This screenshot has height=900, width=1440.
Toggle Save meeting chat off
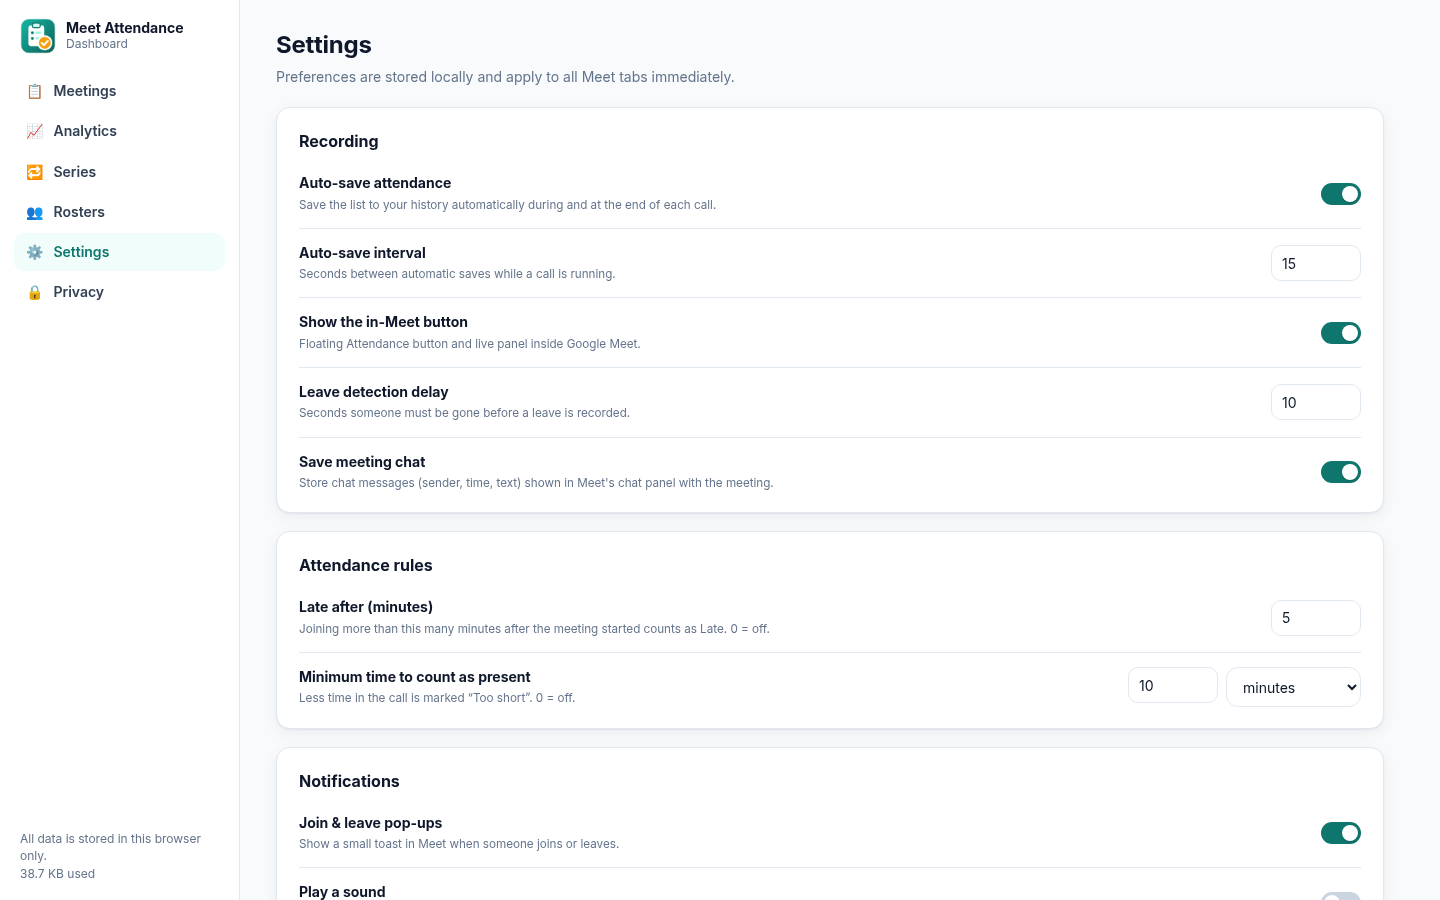(x=1341, y=472)
